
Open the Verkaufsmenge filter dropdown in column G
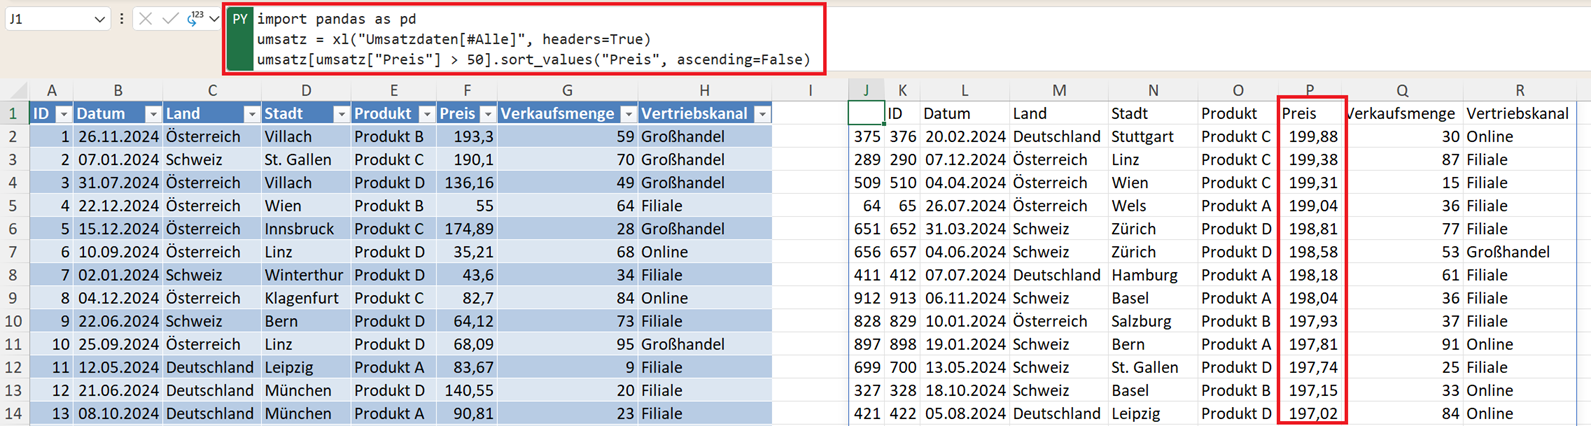tap(628, 114)
